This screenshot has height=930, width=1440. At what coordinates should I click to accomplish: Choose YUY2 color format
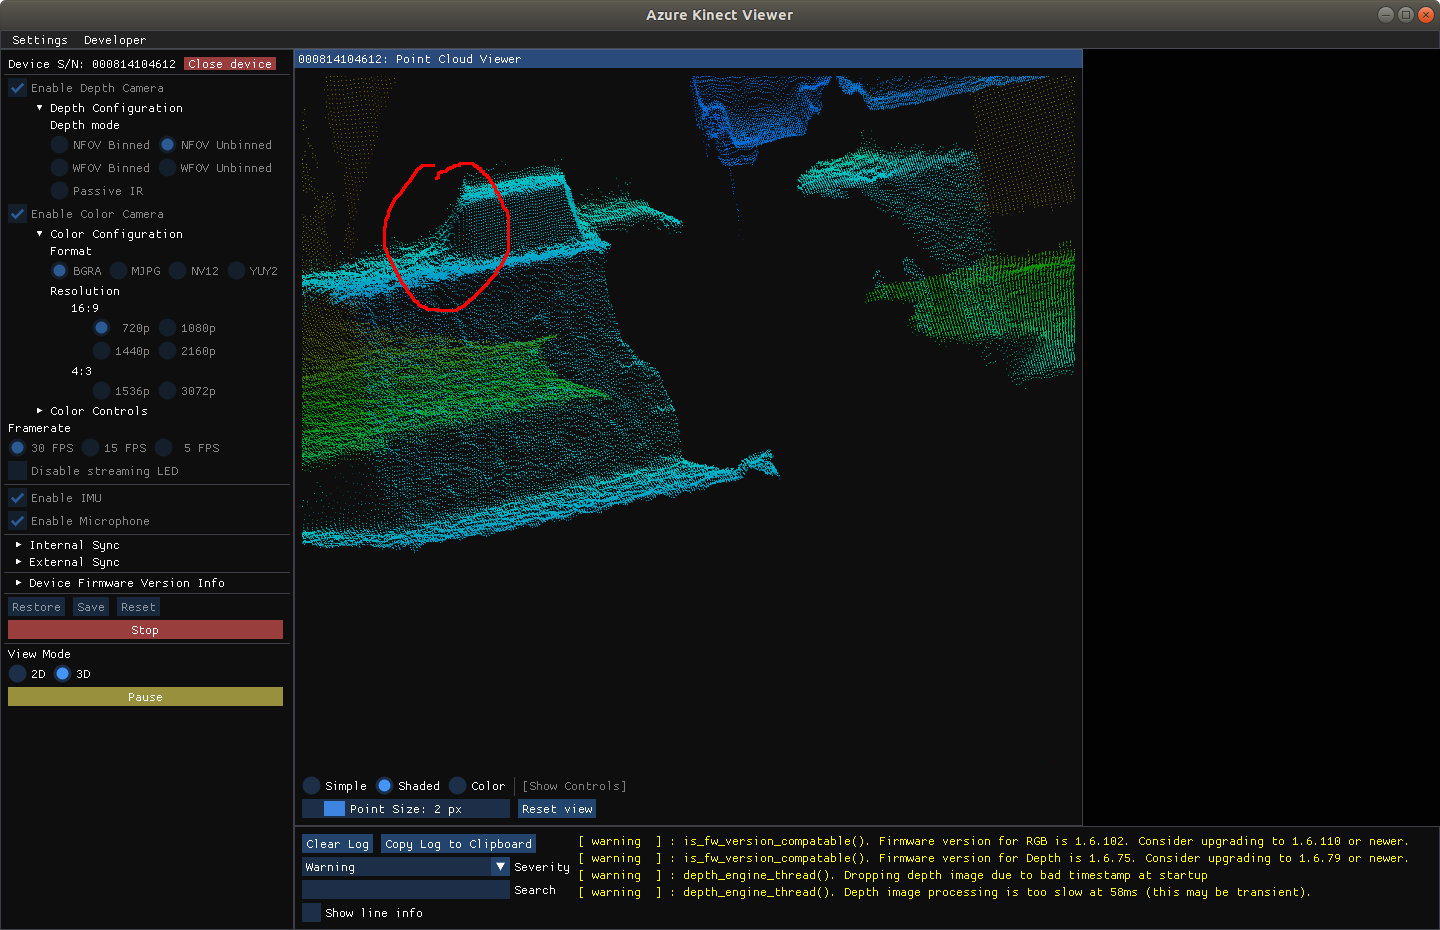[237, 271]
